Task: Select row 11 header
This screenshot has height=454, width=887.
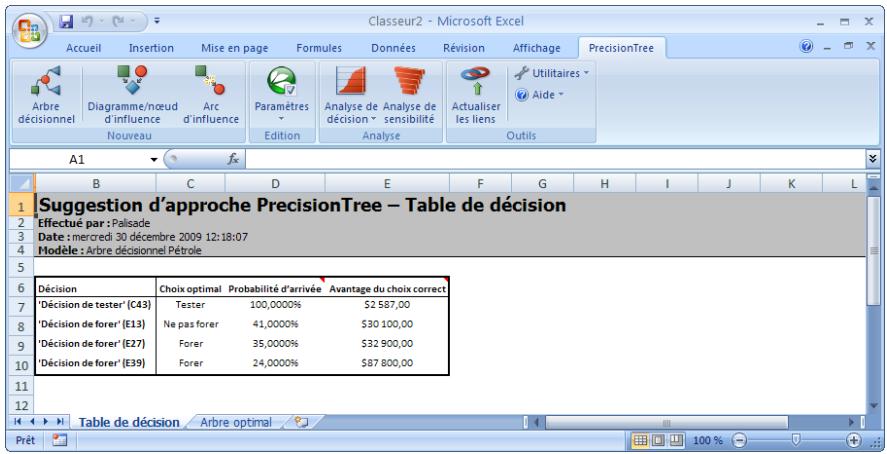Action: (22, 386)
